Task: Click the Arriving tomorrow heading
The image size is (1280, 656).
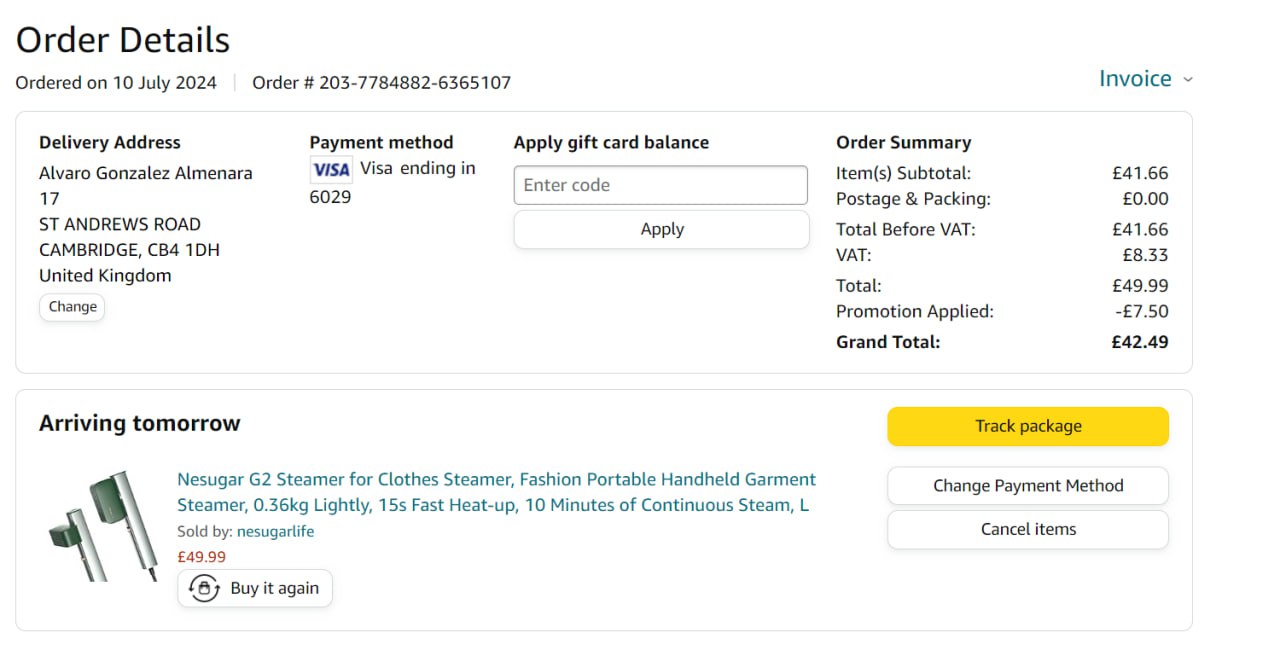Action: pos(140,423)
